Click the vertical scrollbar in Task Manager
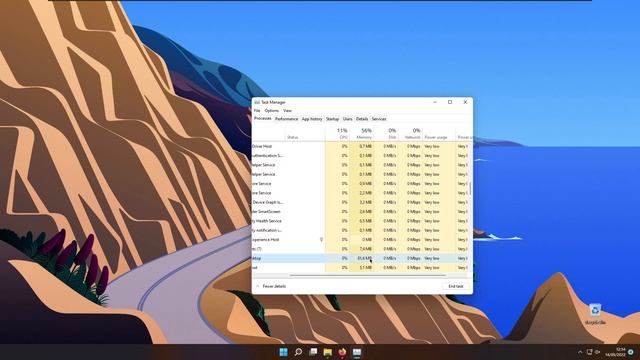Image resolution: width=640 pixels, height=360 pixels. point(471,188)
